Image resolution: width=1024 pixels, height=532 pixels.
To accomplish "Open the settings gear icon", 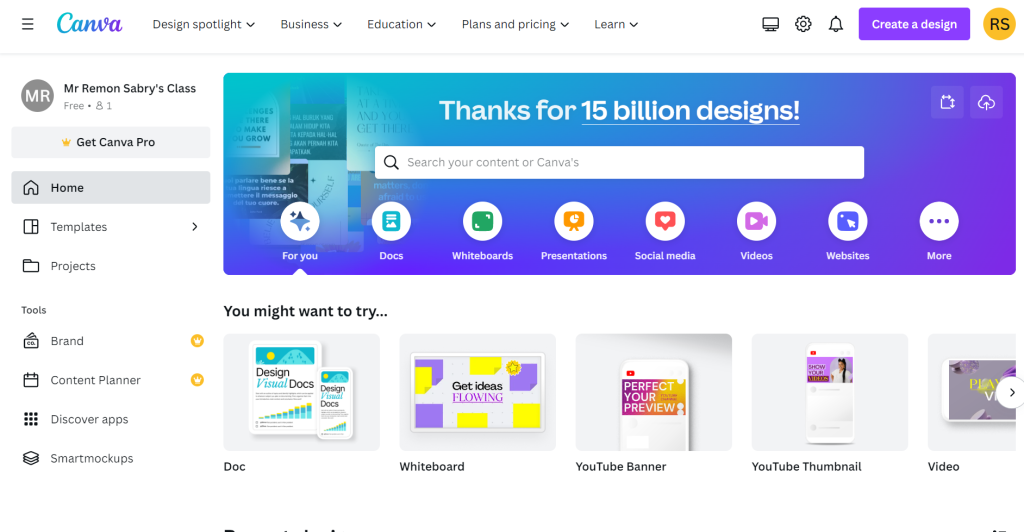I will 803,24.
